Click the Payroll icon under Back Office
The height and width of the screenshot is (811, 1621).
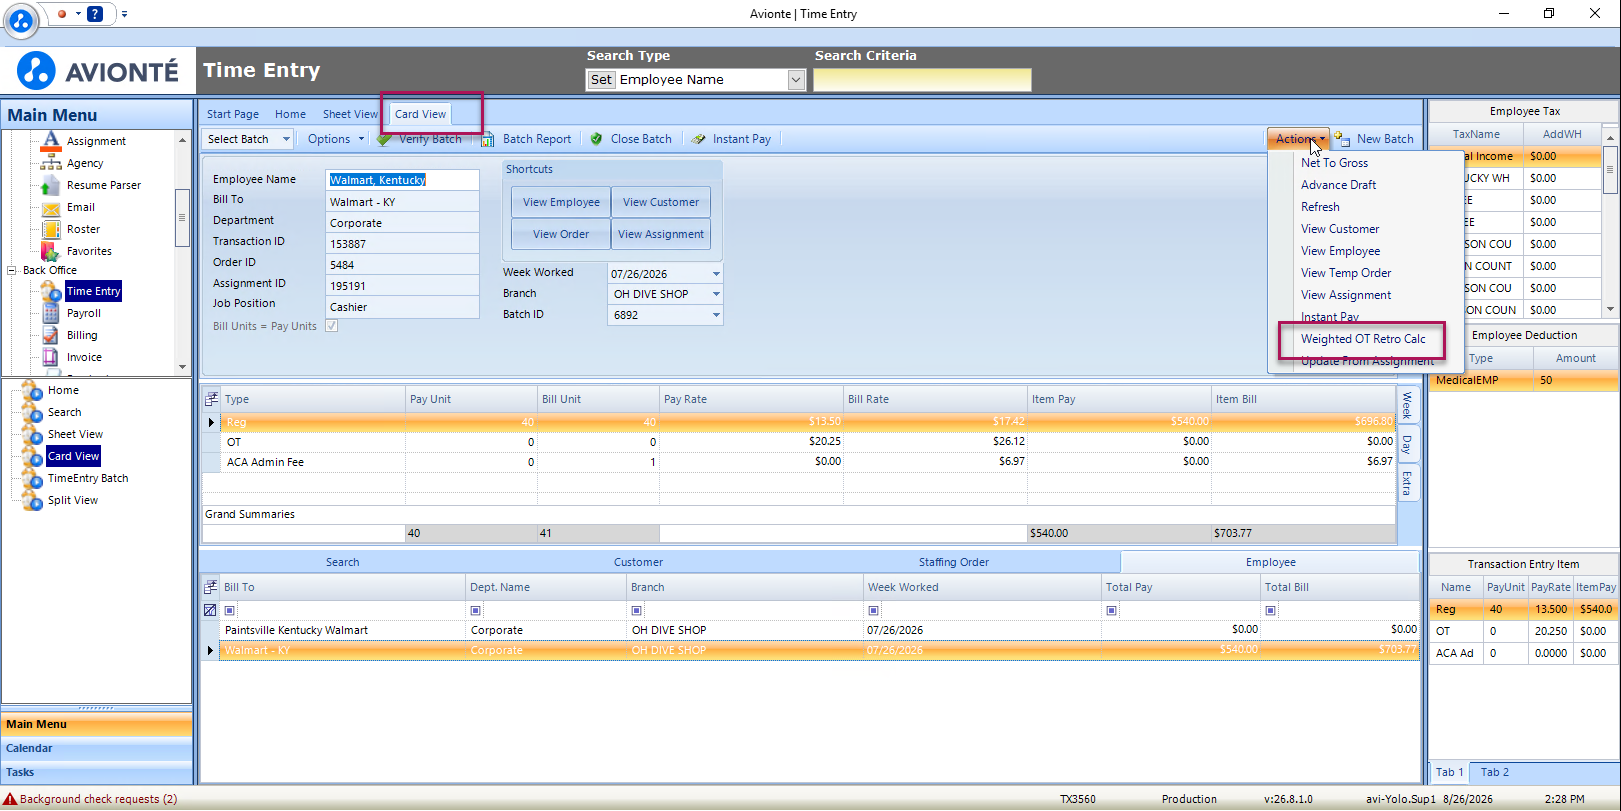tap(51, 313)
